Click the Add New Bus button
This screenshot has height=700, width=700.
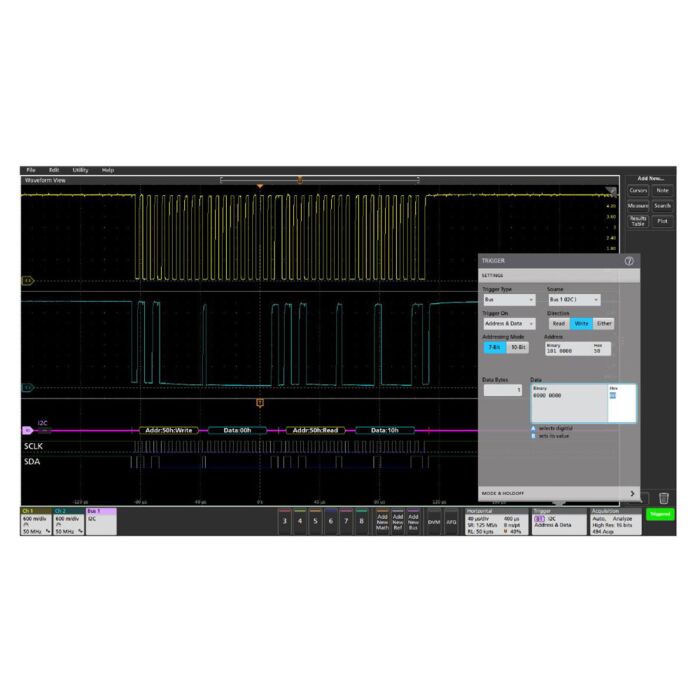412,522
